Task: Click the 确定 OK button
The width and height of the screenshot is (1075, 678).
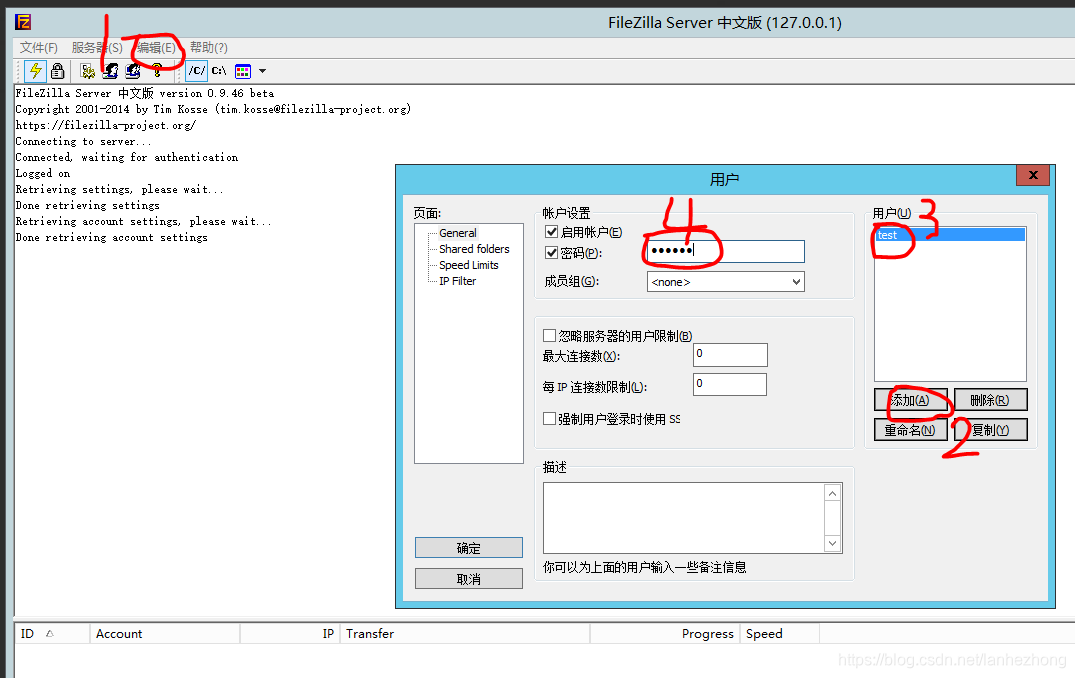Action: click(469, 548)
